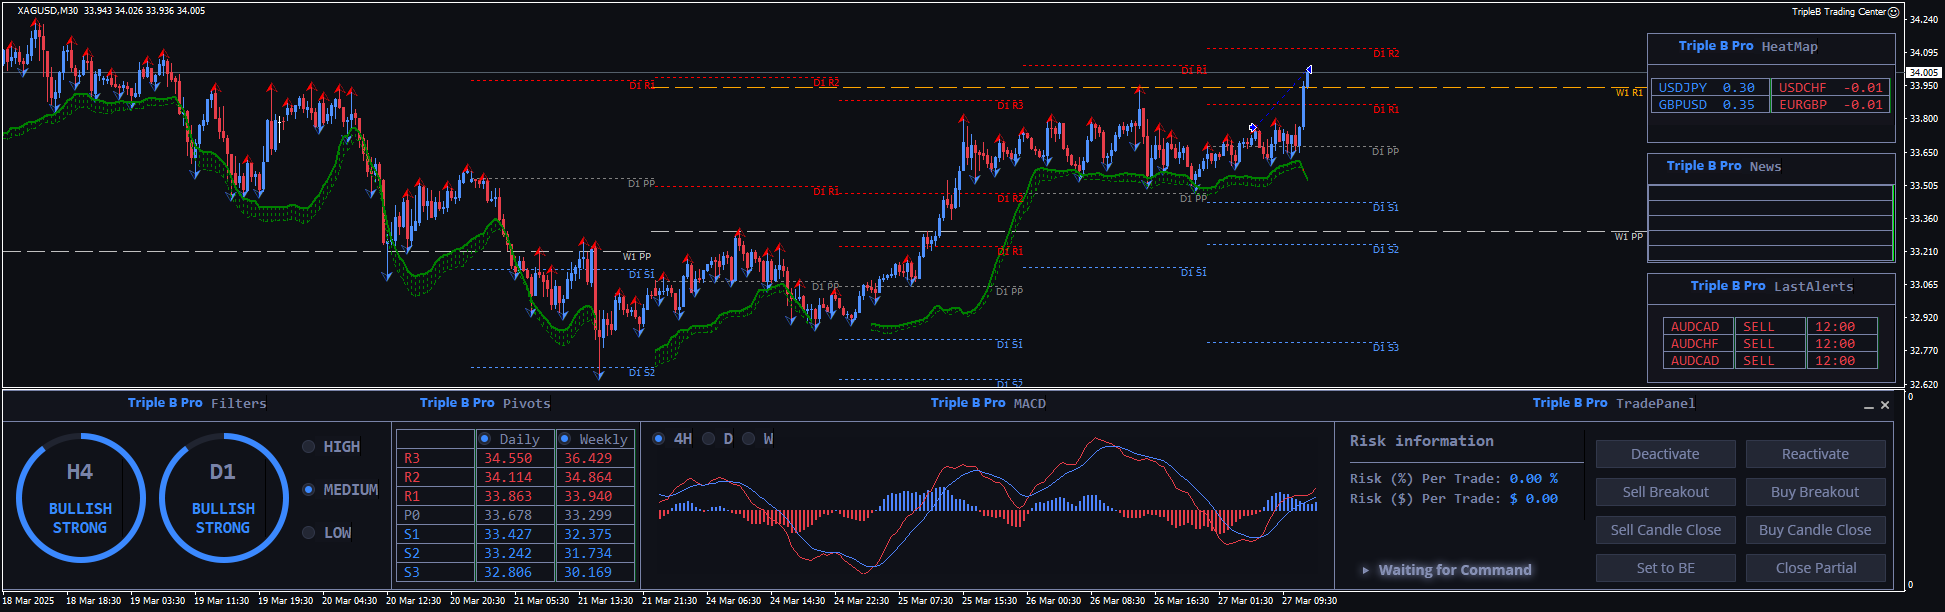Minimize the Triple B Pro TradePanel
This screenshot has height=612, width=1945.
[x=1868, y=406]
